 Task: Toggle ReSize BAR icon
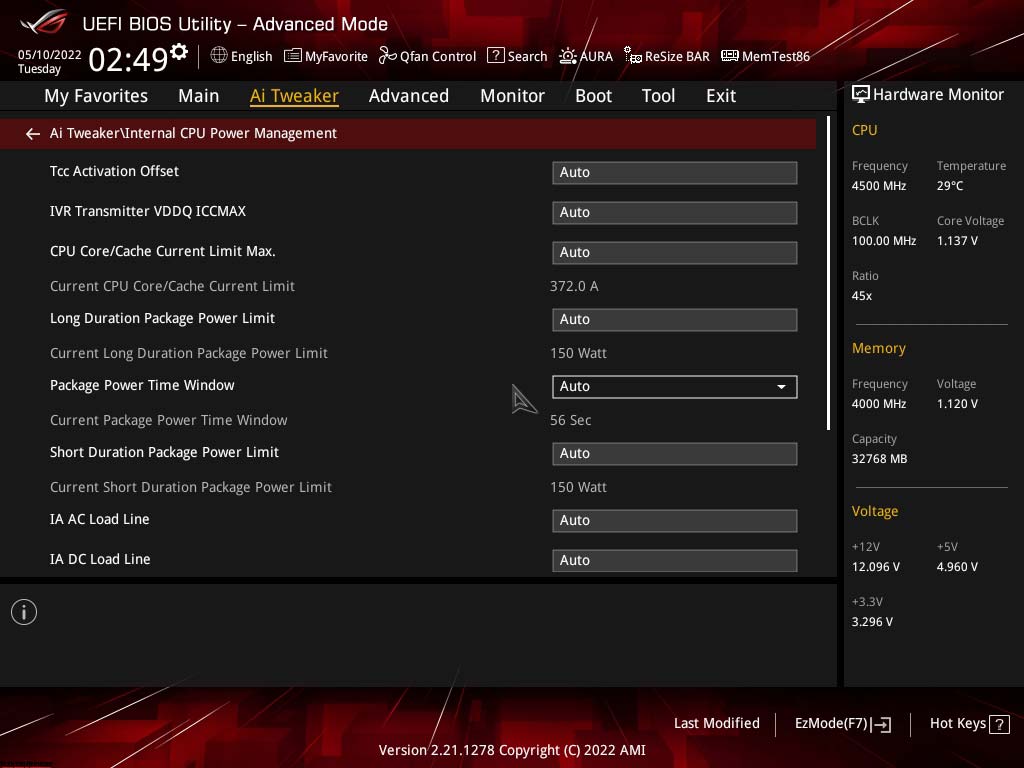(632, 56)
